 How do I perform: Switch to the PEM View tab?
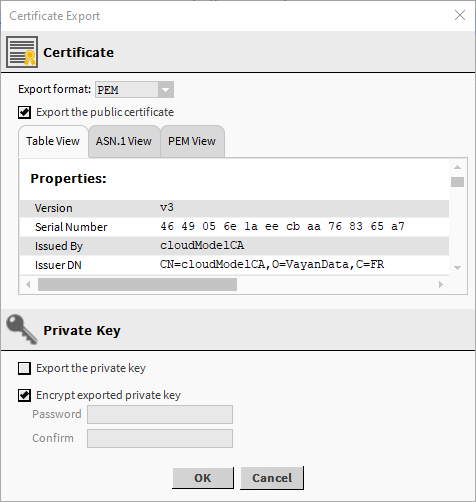(192, 141)
